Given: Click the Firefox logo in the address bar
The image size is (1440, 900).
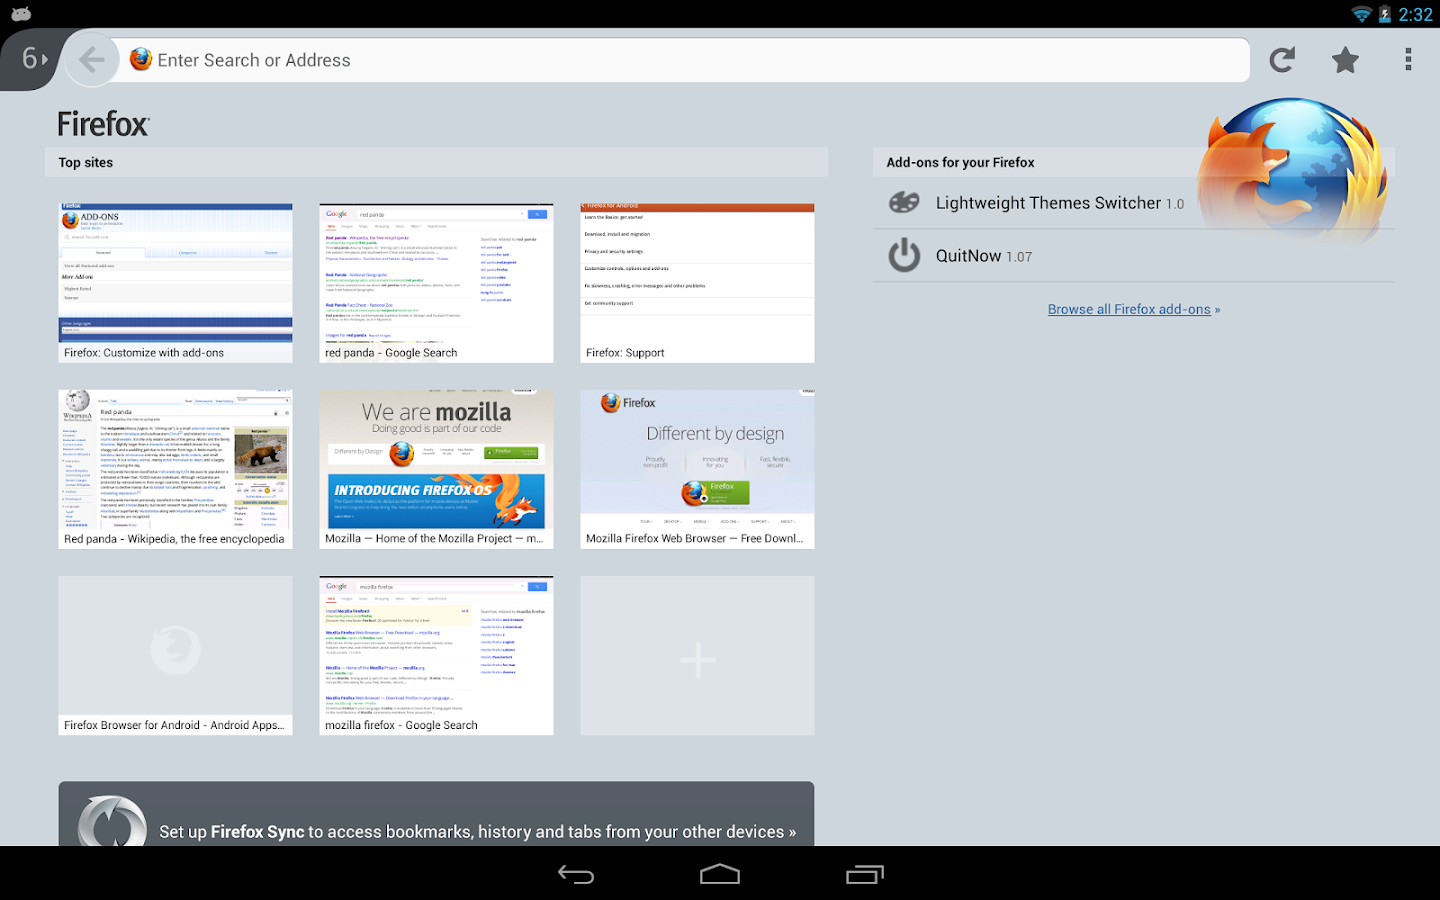Looking at the screenshot, I should [140, 59].
